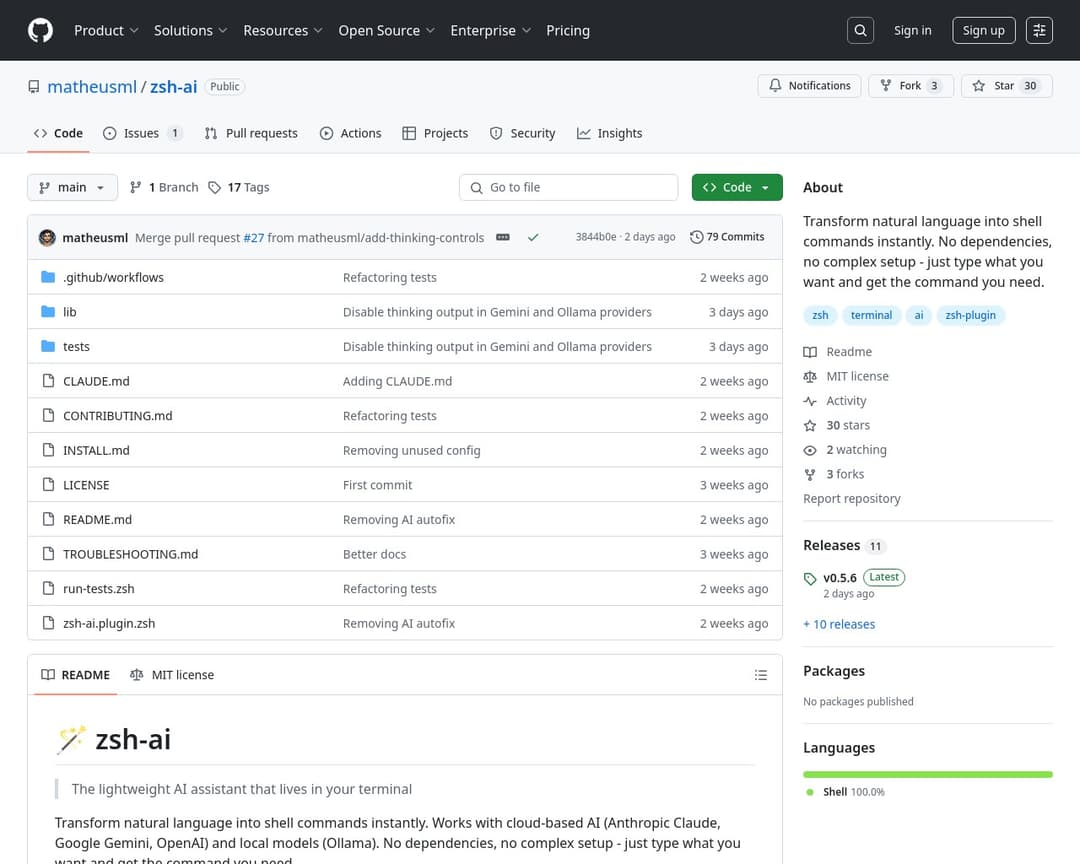Click the fork icon next to 3 forks
1080x864 pixels.
[x=810, y=475]
